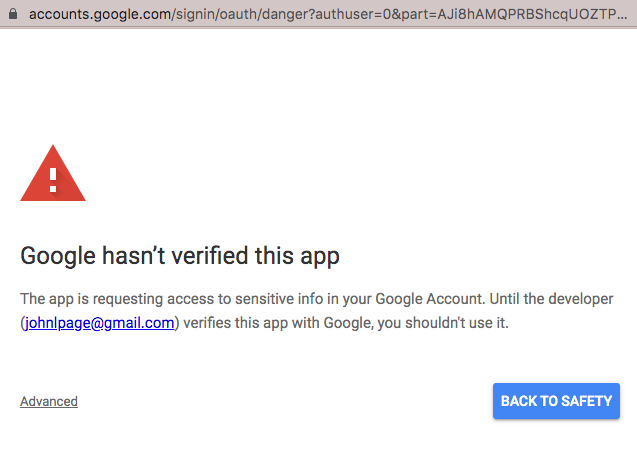Click the red warning triangle icon
The width and height of the screenshot is (637, 454).
[53, 173]
